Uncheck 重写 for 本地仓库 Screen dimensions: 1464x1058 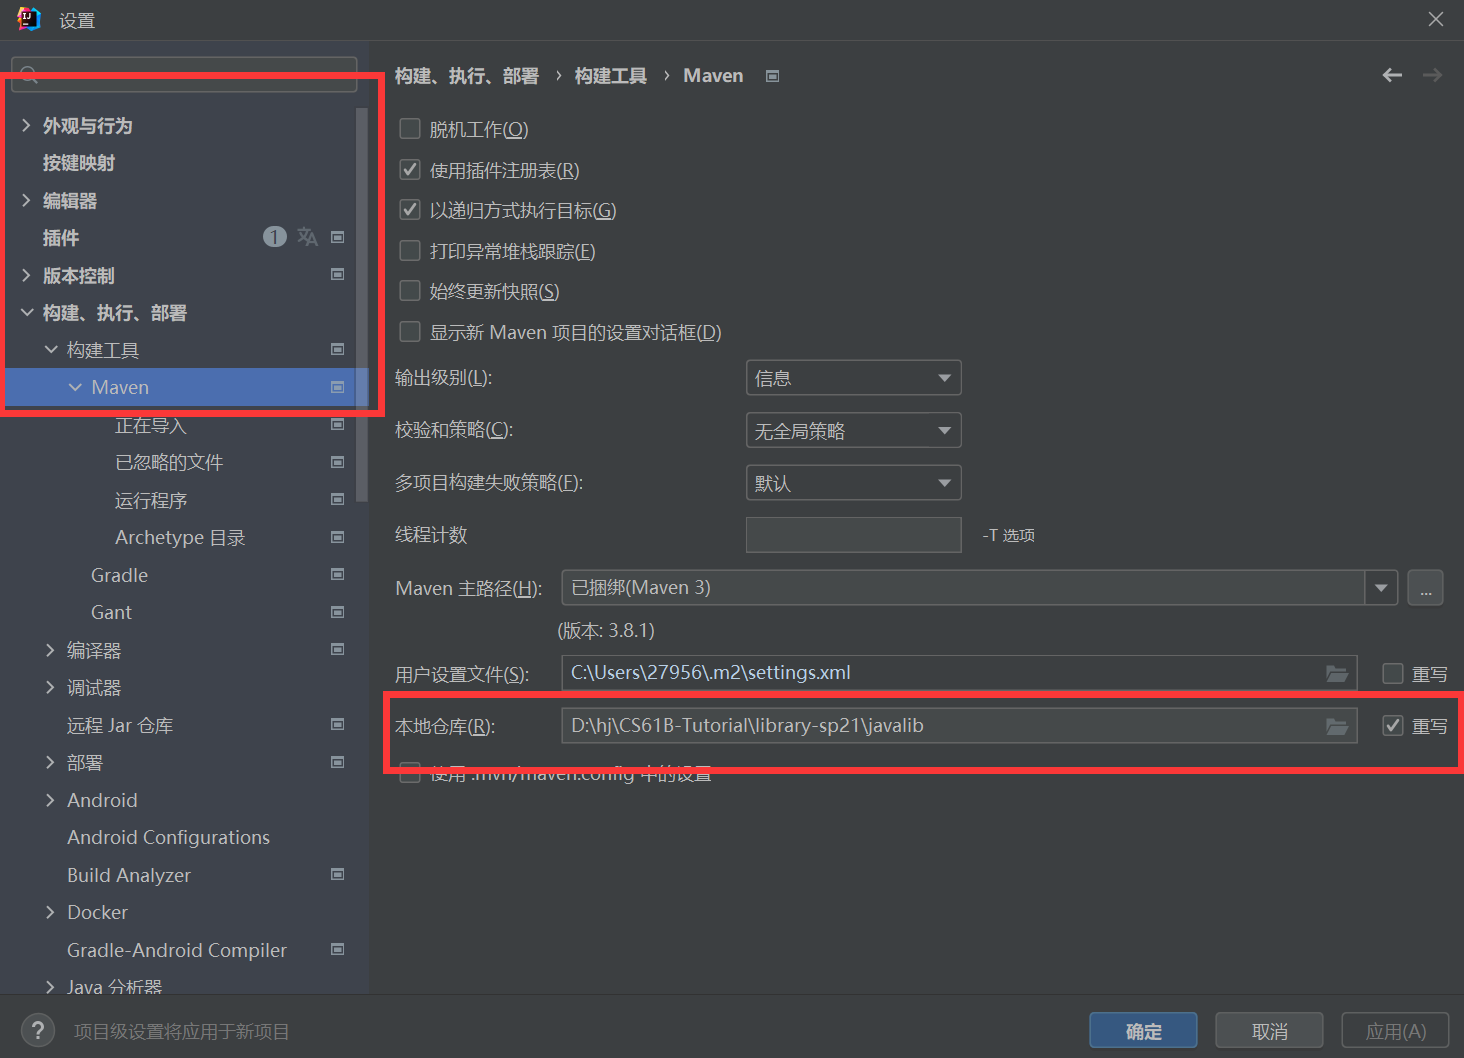[x=1393, y=726]
